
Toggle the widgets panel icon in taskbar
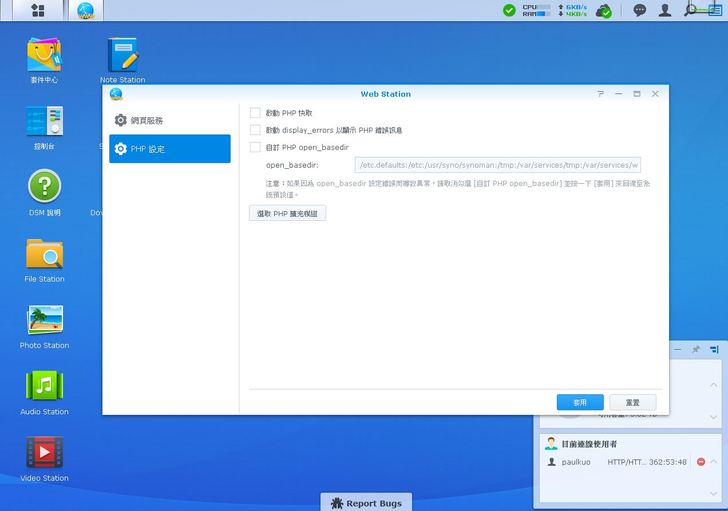click(x=715, y=10)
